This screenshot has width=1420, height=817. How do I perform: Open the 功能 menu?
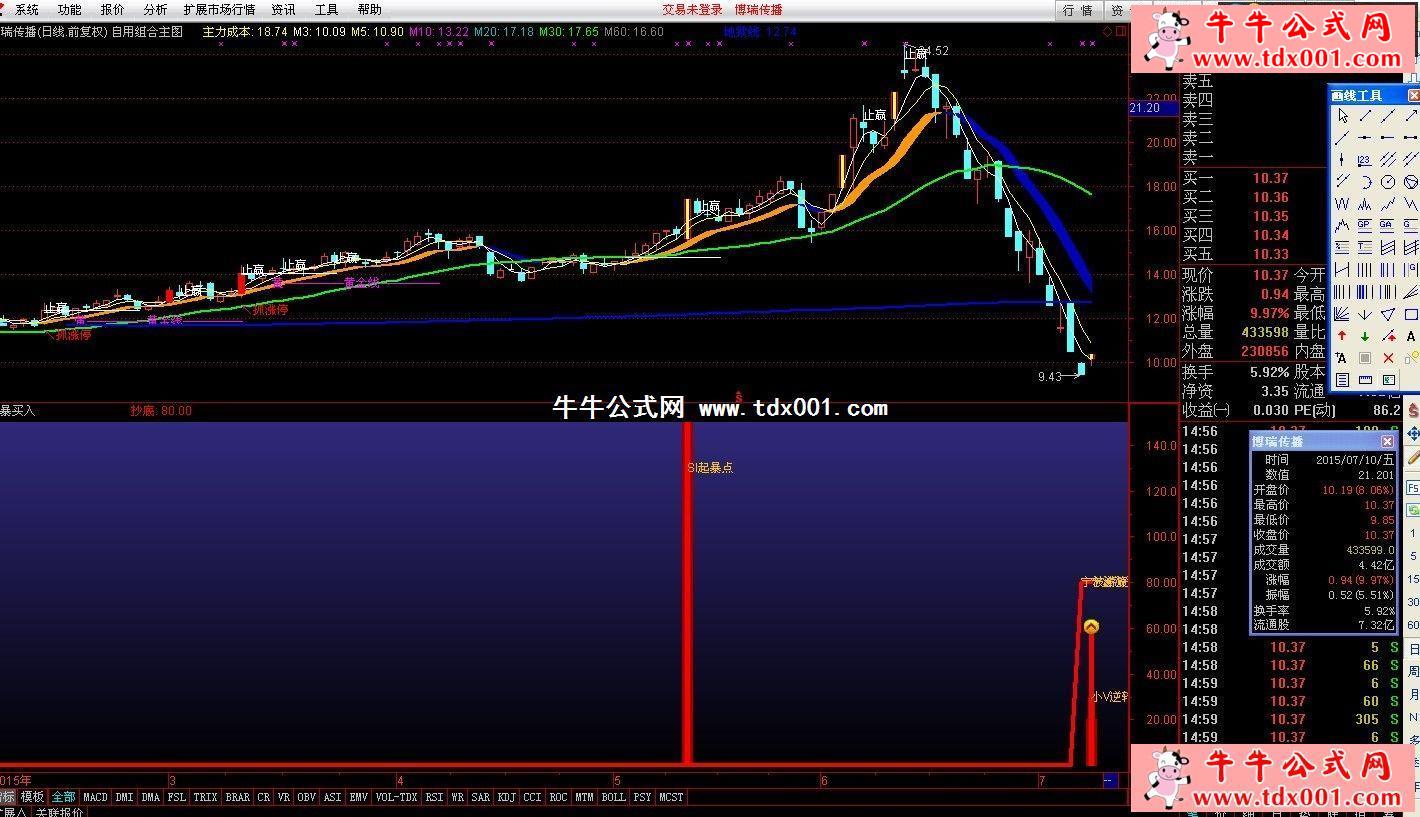pos(69,9)
